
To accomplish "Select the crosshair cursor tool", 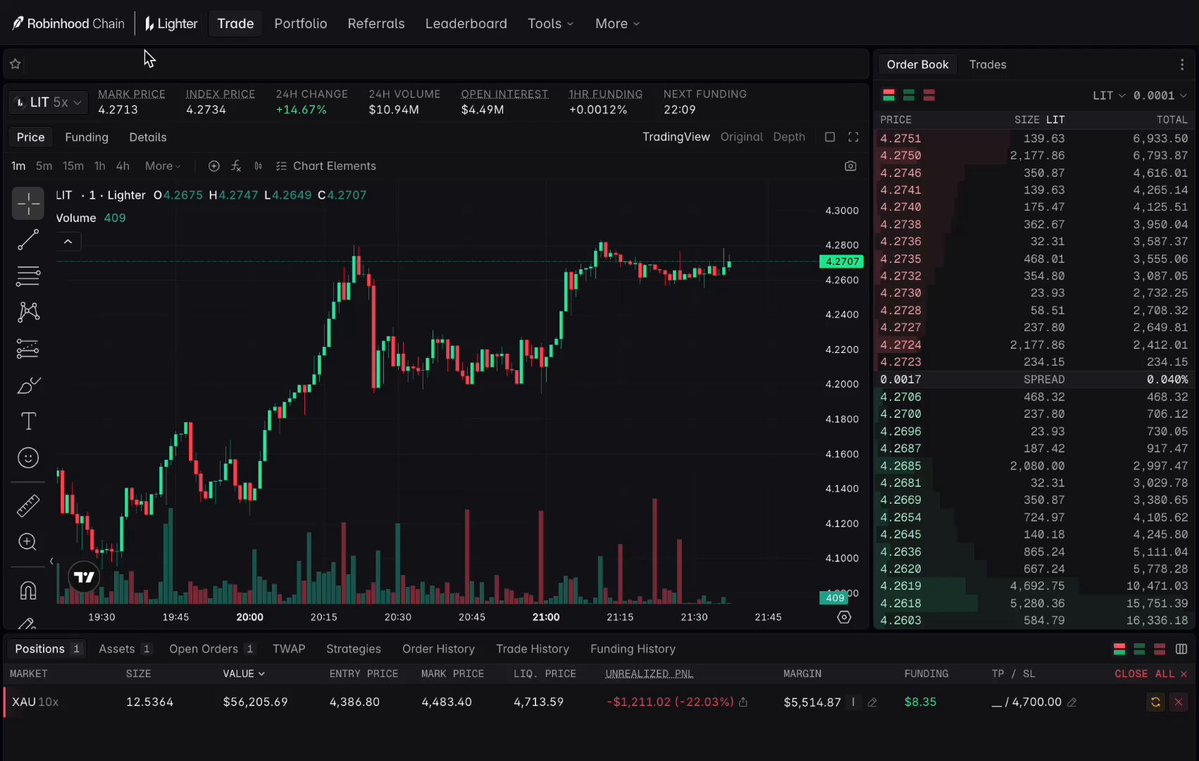I will pos(28,204).
